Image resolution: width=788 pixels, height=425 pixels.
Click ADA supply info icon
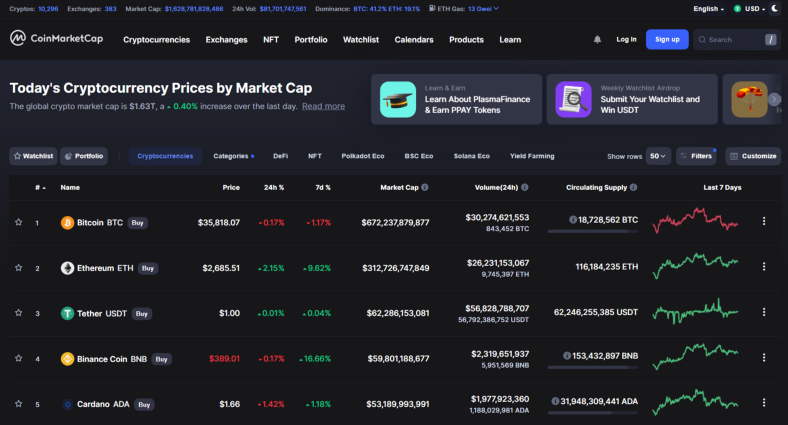(x=555, y=401)
